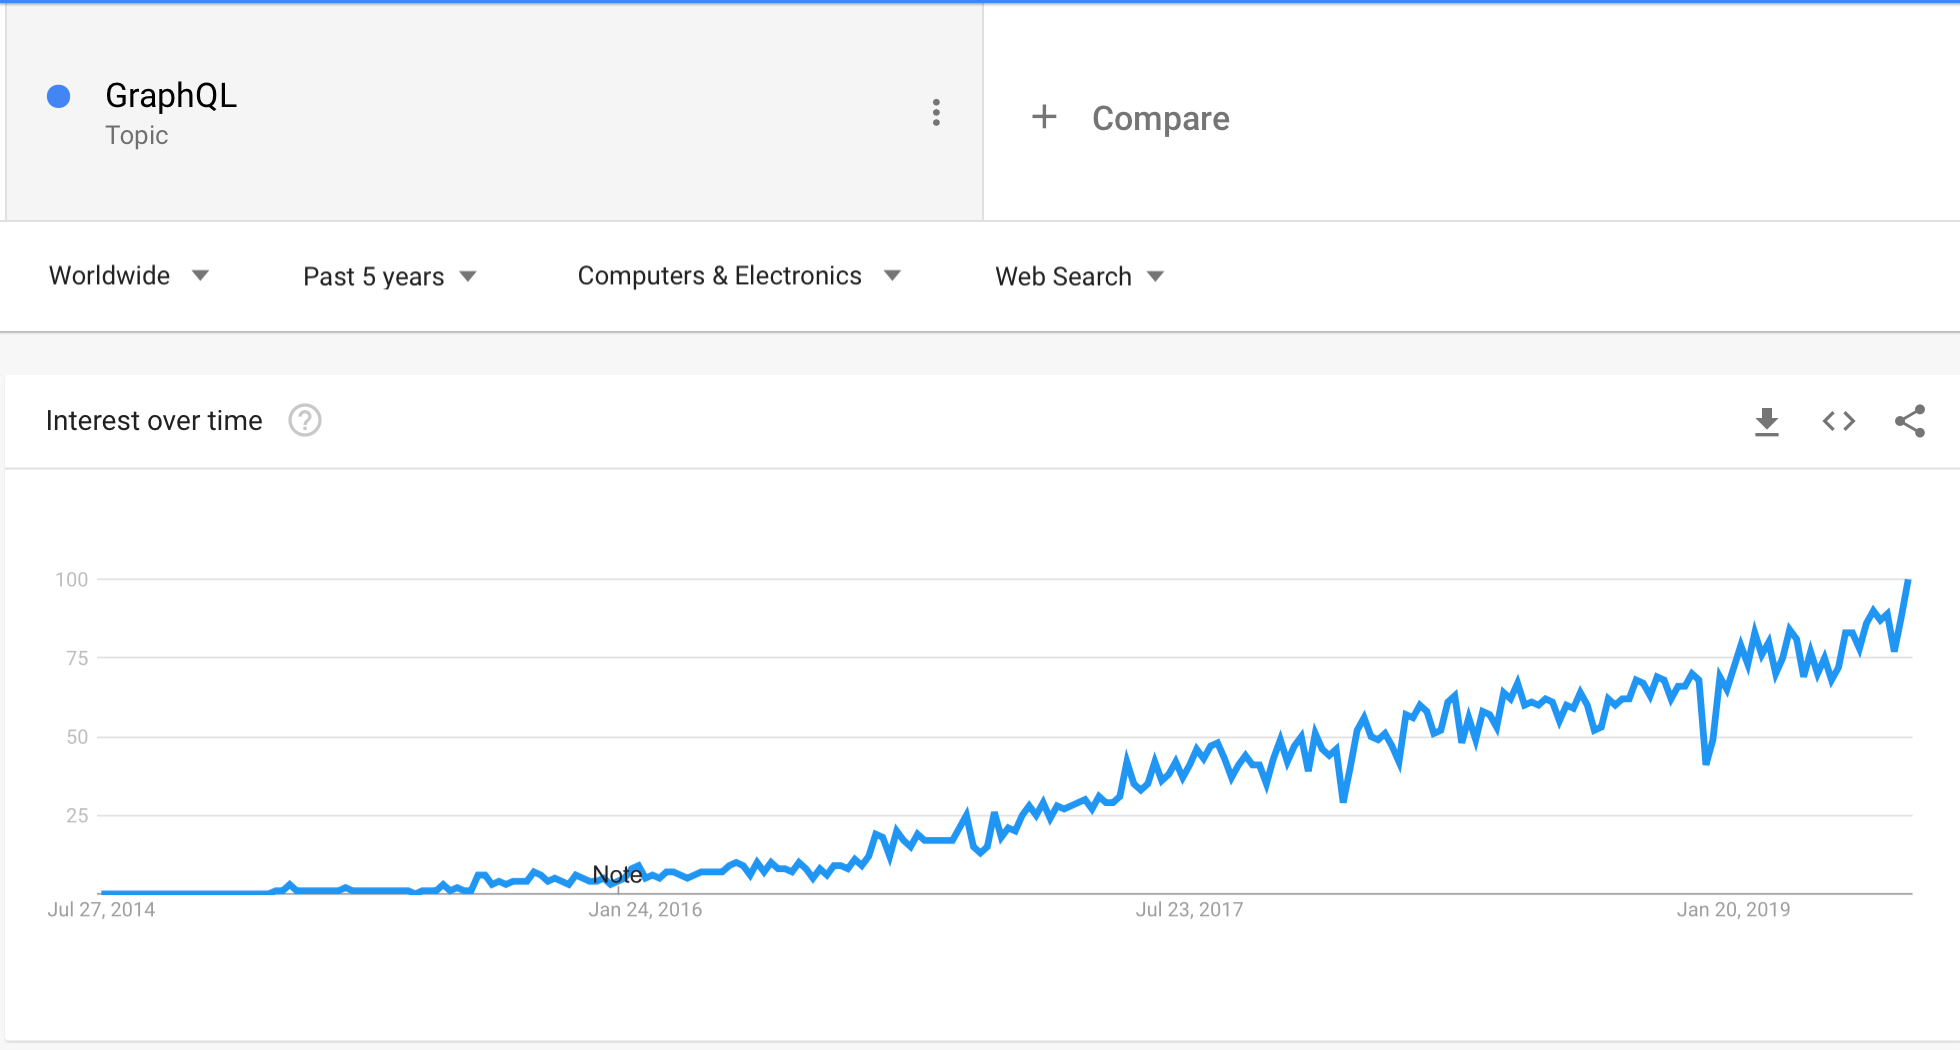Click the plus icon beside Compare

pyautogui.click(x=1044, y=117)
